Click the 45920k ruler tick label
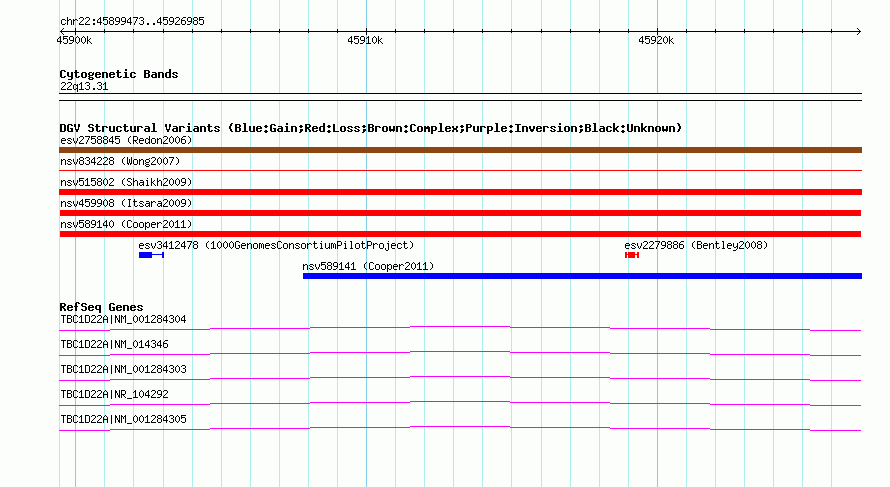Image resolution: width=890 pixels, height=487 pixels. (x=656, y=40)
